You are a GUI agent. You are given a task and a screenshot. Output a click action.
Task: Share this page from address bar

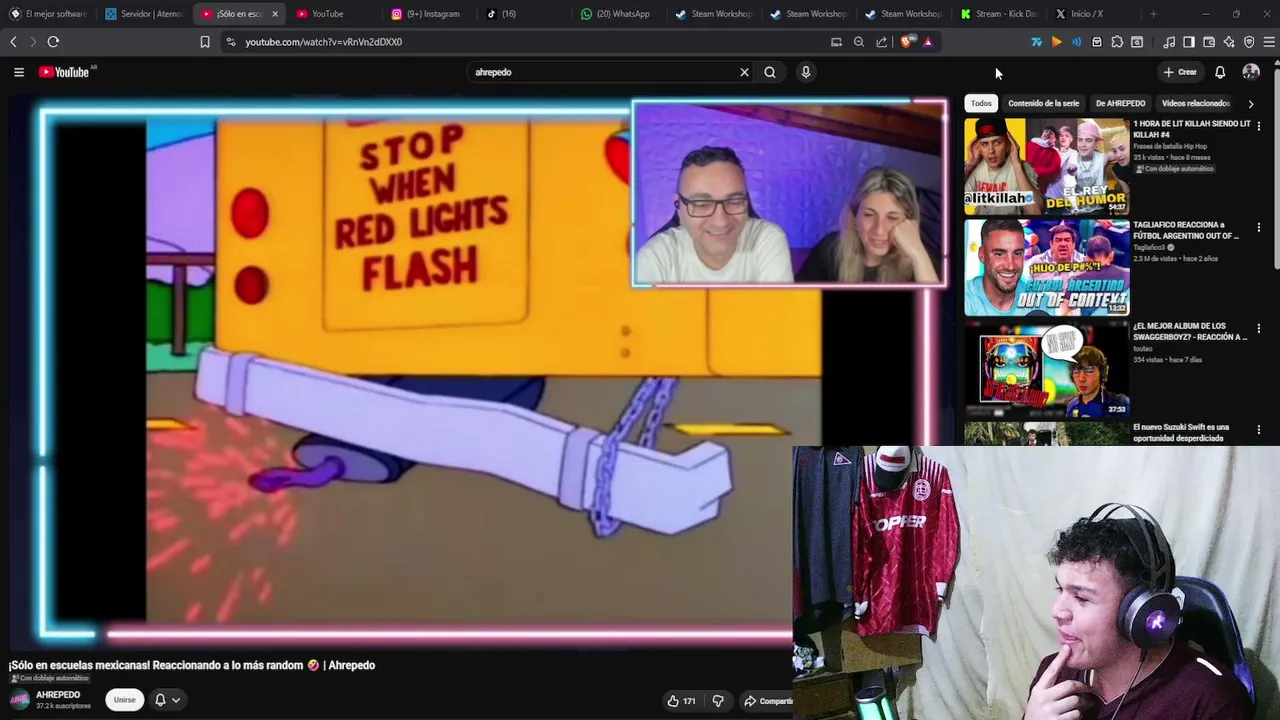[x=882, y=42]
